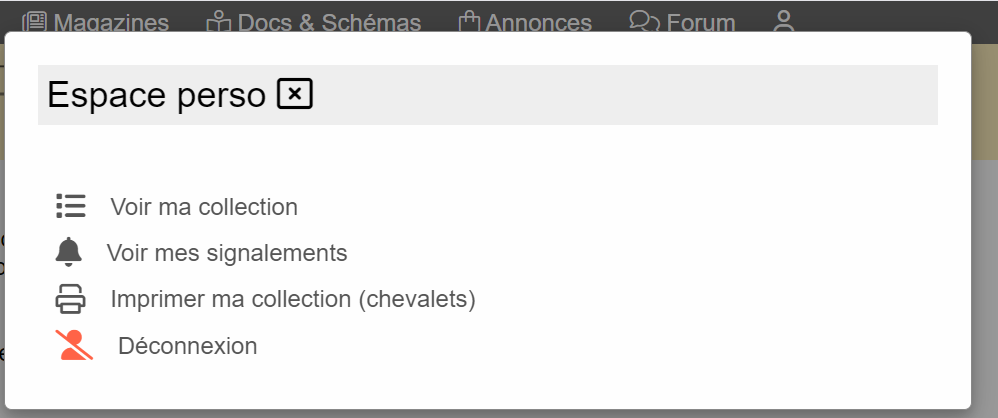This screenshot has width=998, height=418.
Task: Click the bell icon for signalements
Action: (x=69, y=252)
